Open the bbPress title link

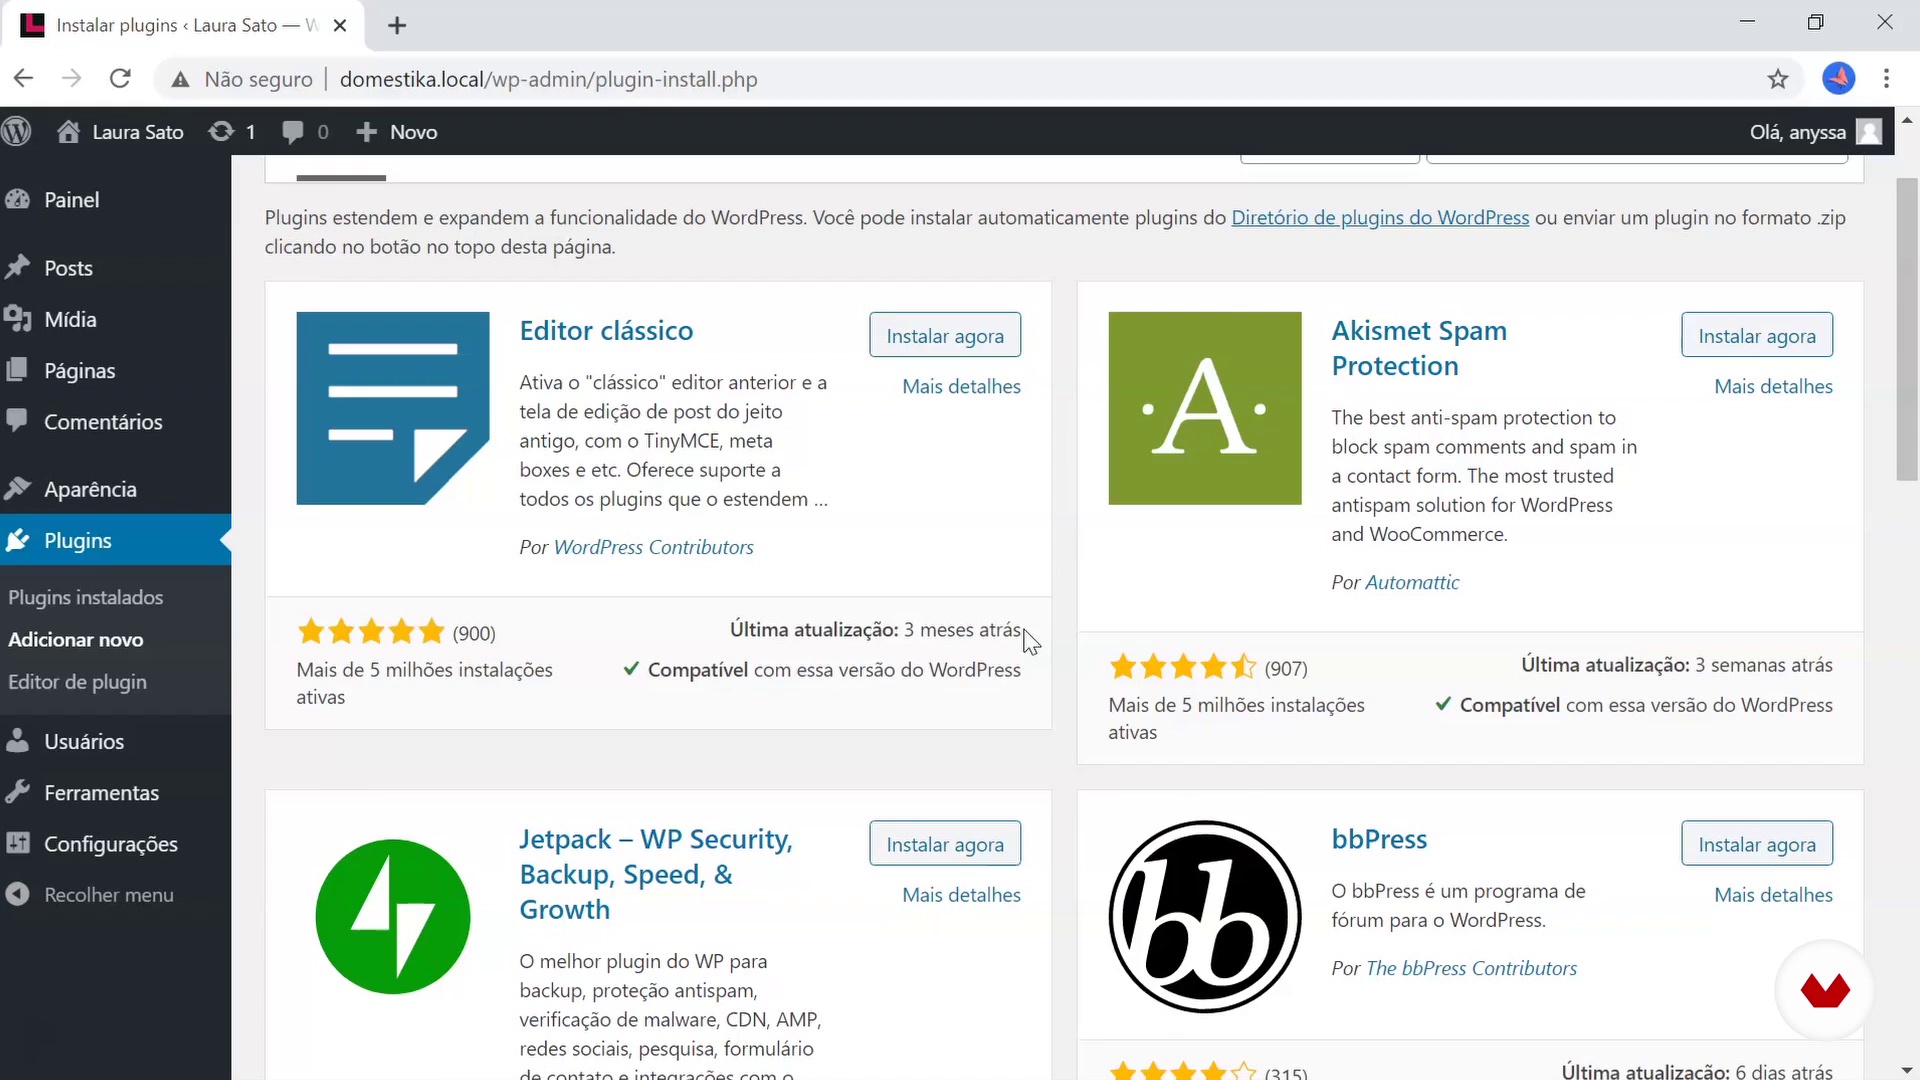[1379, 839]
